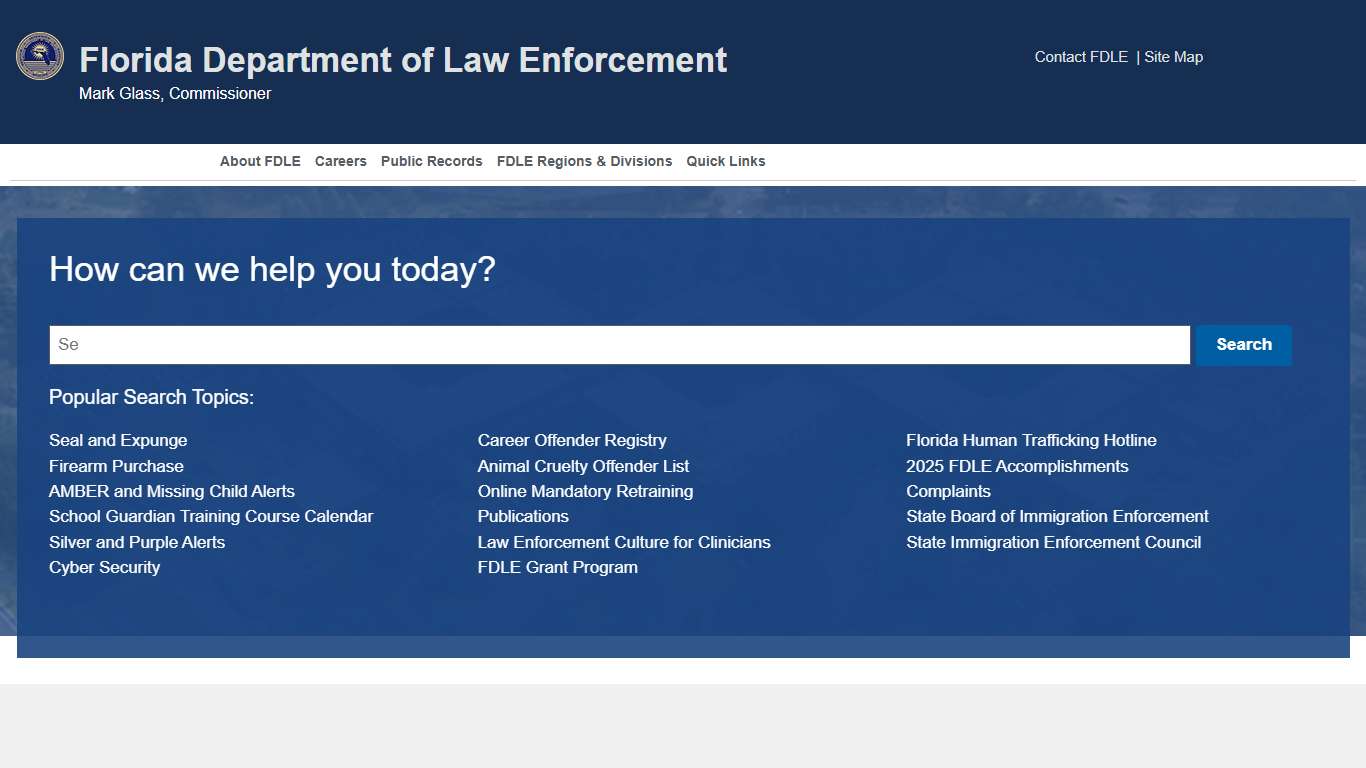Visit the Career Offender Registry
Screen dimensions: 1366x768
click(x=572, y=441)
